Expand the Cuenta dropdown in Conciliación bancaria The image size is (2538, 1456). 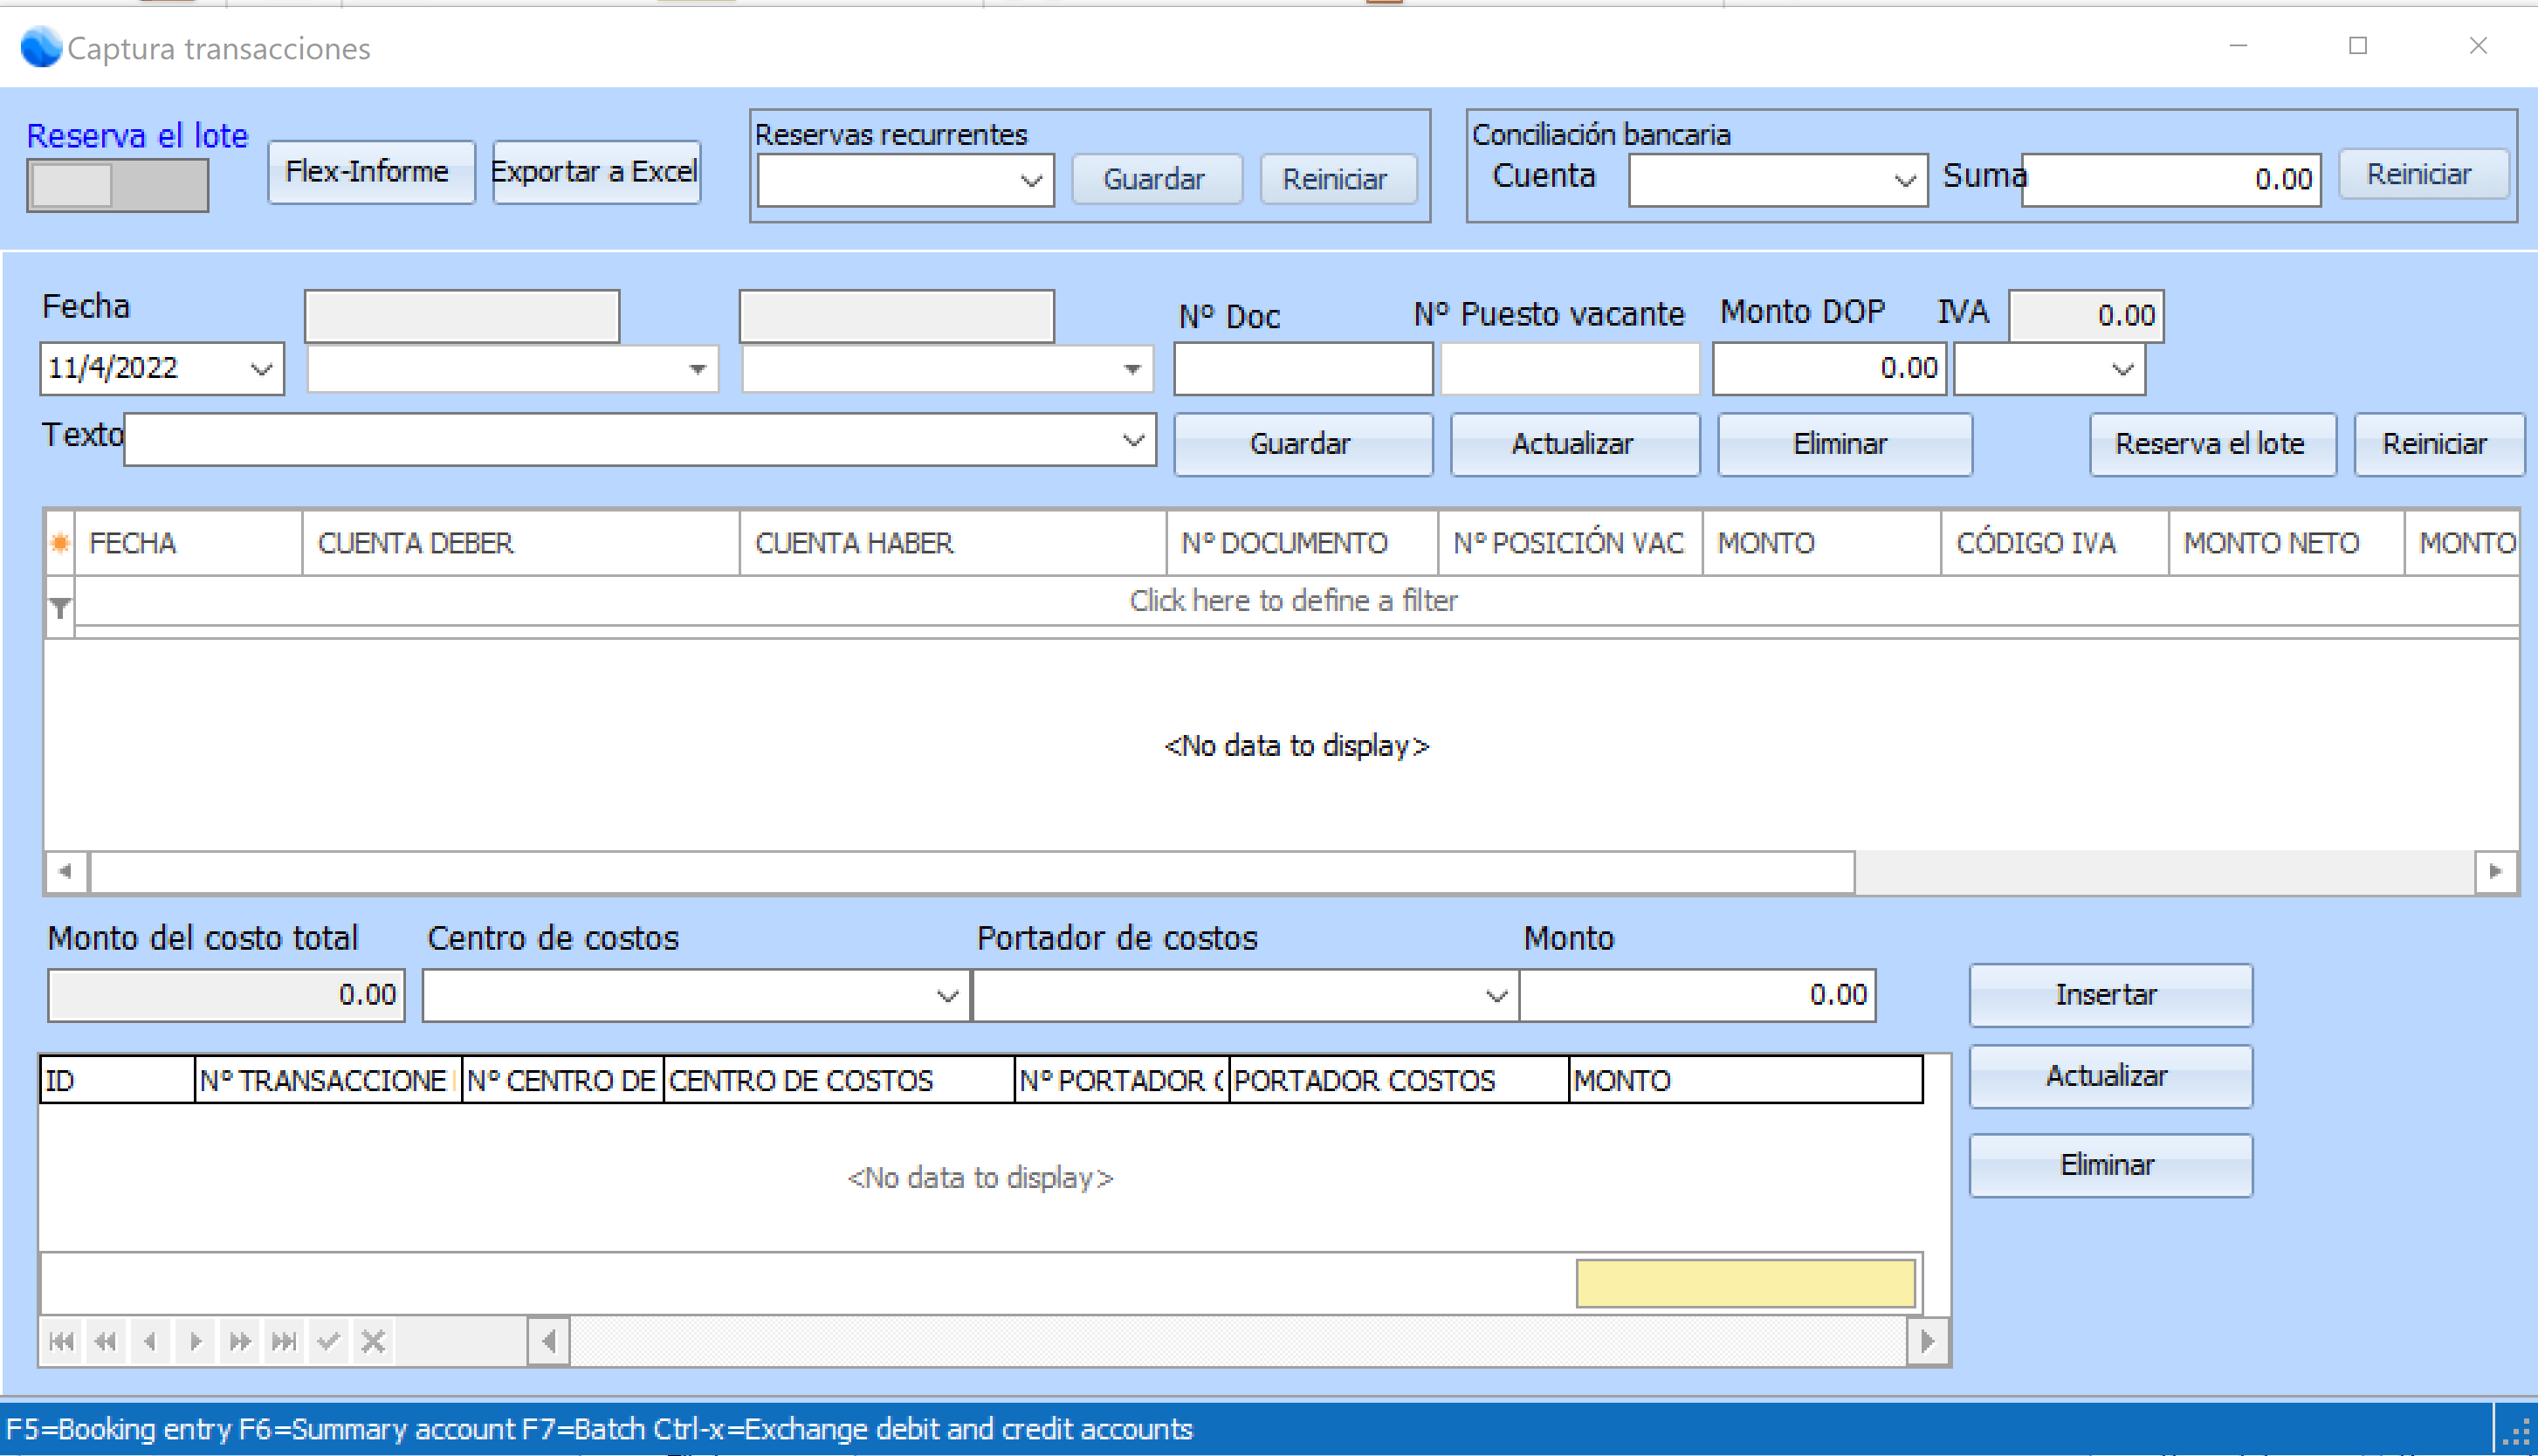pos(1904,181)
